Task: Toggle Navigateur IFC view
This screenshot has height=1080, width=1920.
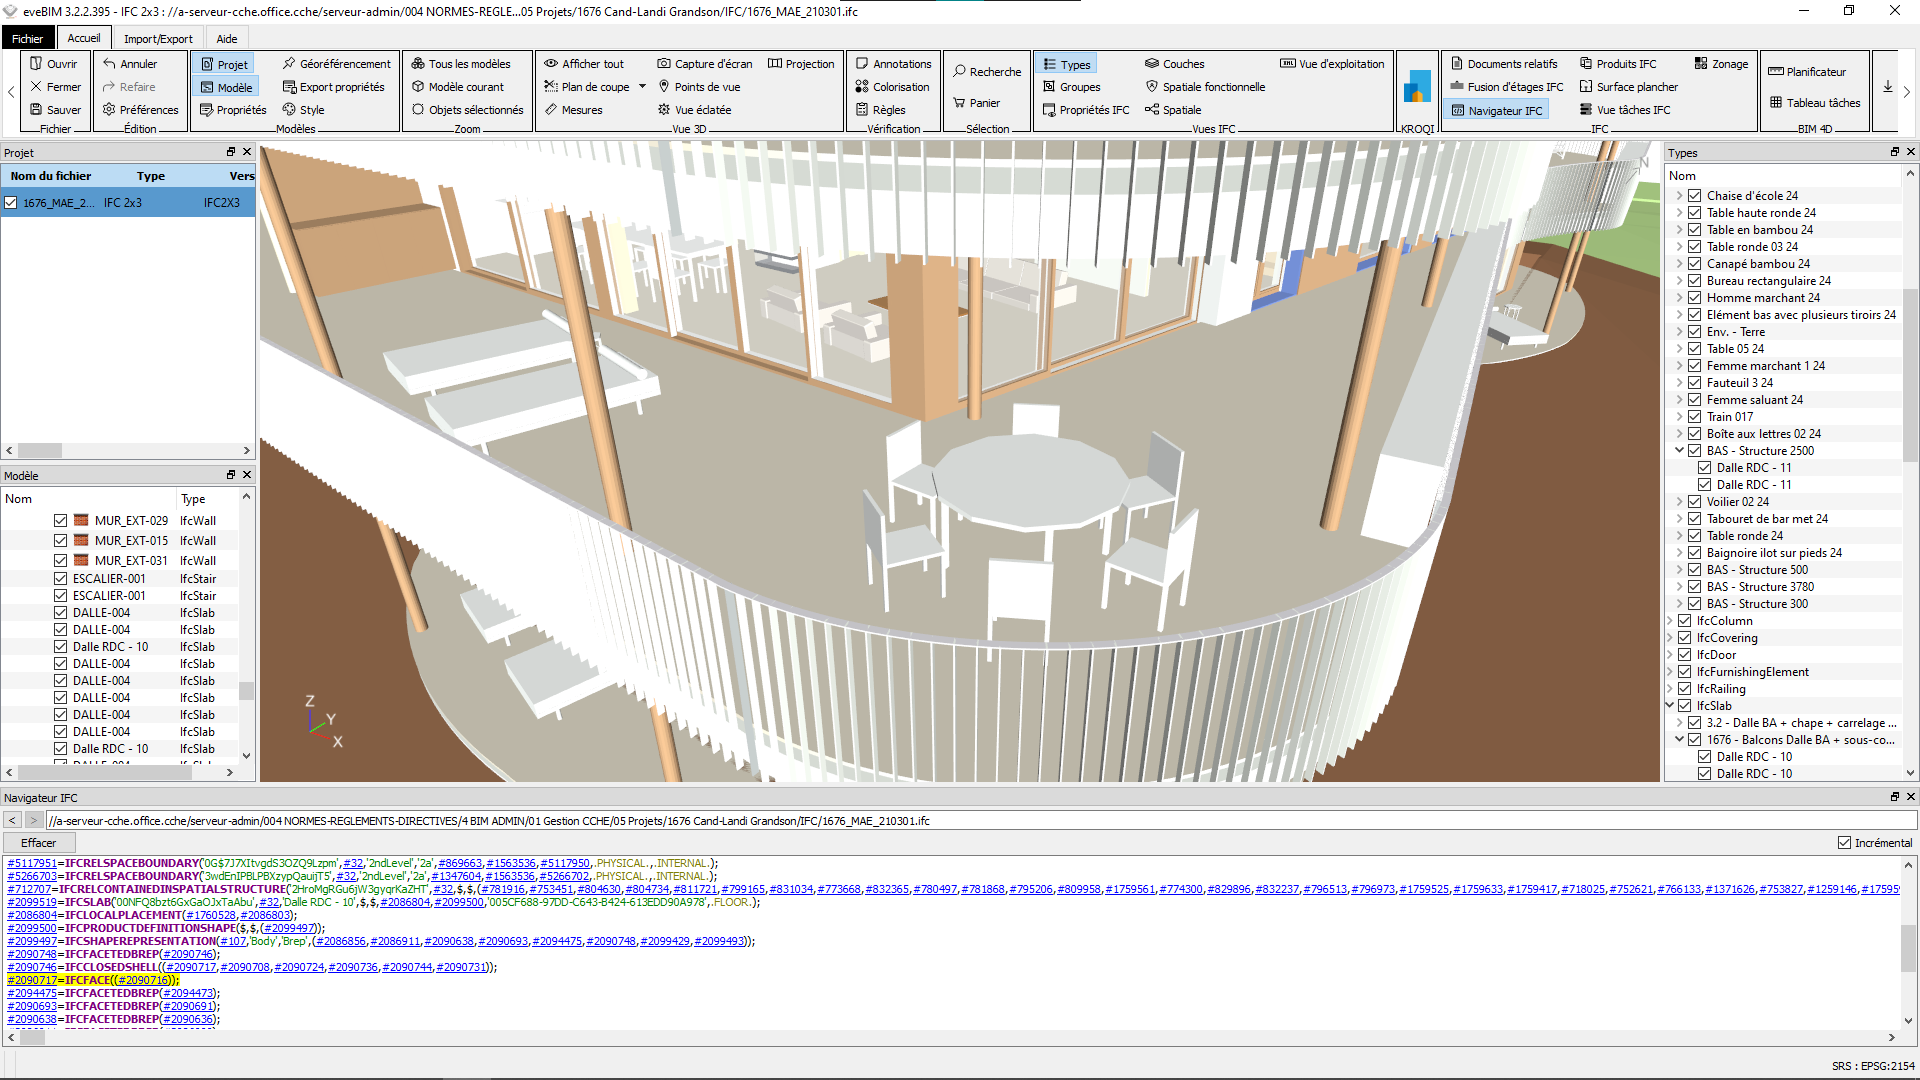Action: [x=1496, y=110]
